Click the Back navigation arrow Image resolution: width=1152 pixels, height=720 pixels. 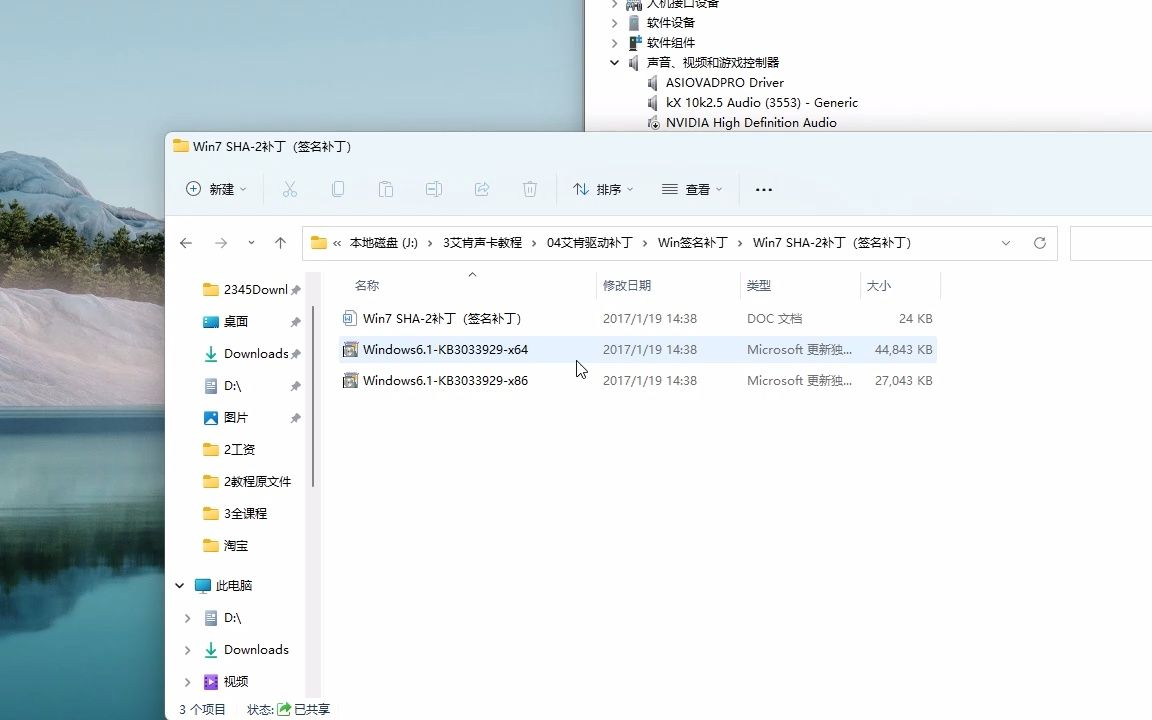pyautogui.click(x=186, y=242)
